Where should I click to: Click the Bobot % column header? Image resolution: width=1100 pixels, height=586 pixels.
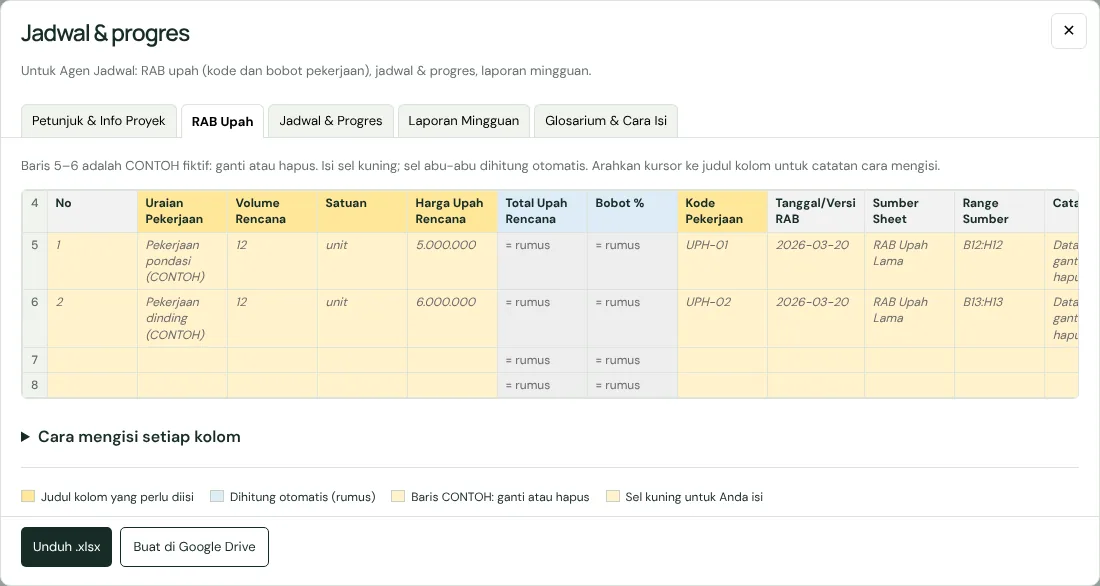tap(632, 211)
